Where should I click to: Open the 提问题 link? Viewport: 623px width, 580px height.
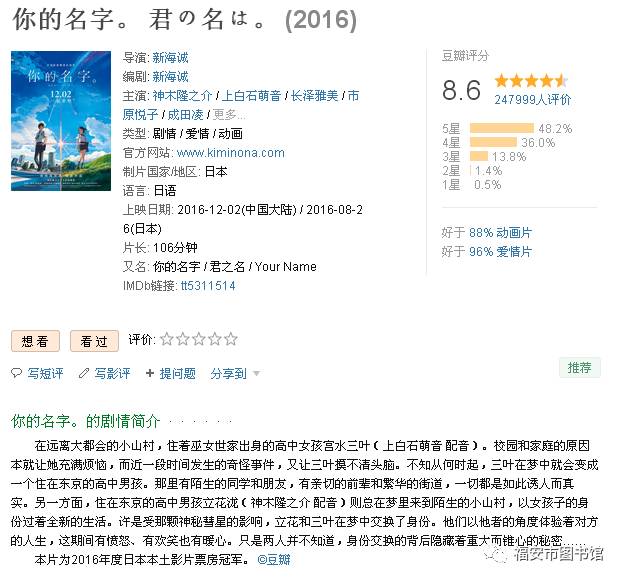[x=178, y=373]
